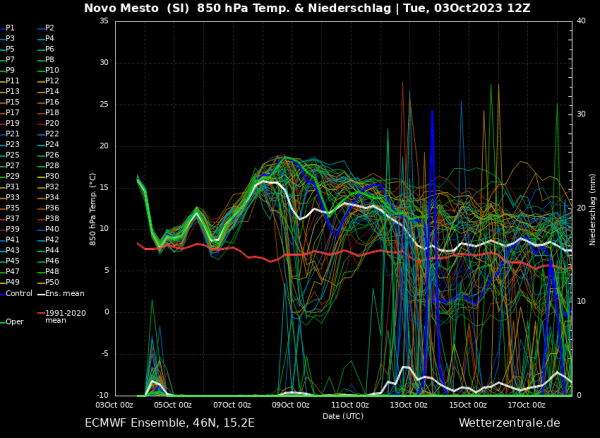The width and height of the screenshot is (600, 438).
Task: Select P35 in the legend
Action: pos(12,208)
